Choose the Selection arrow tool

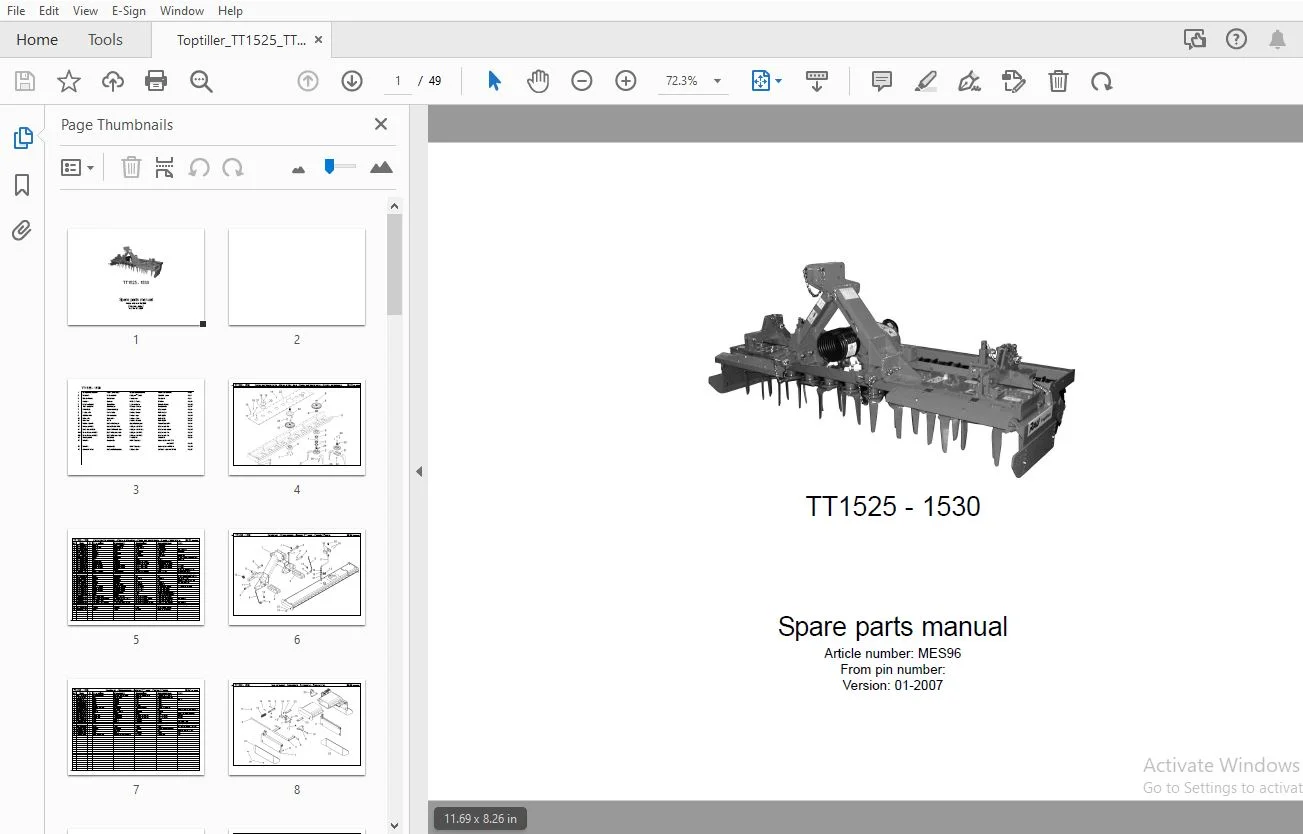click(494, 81)
